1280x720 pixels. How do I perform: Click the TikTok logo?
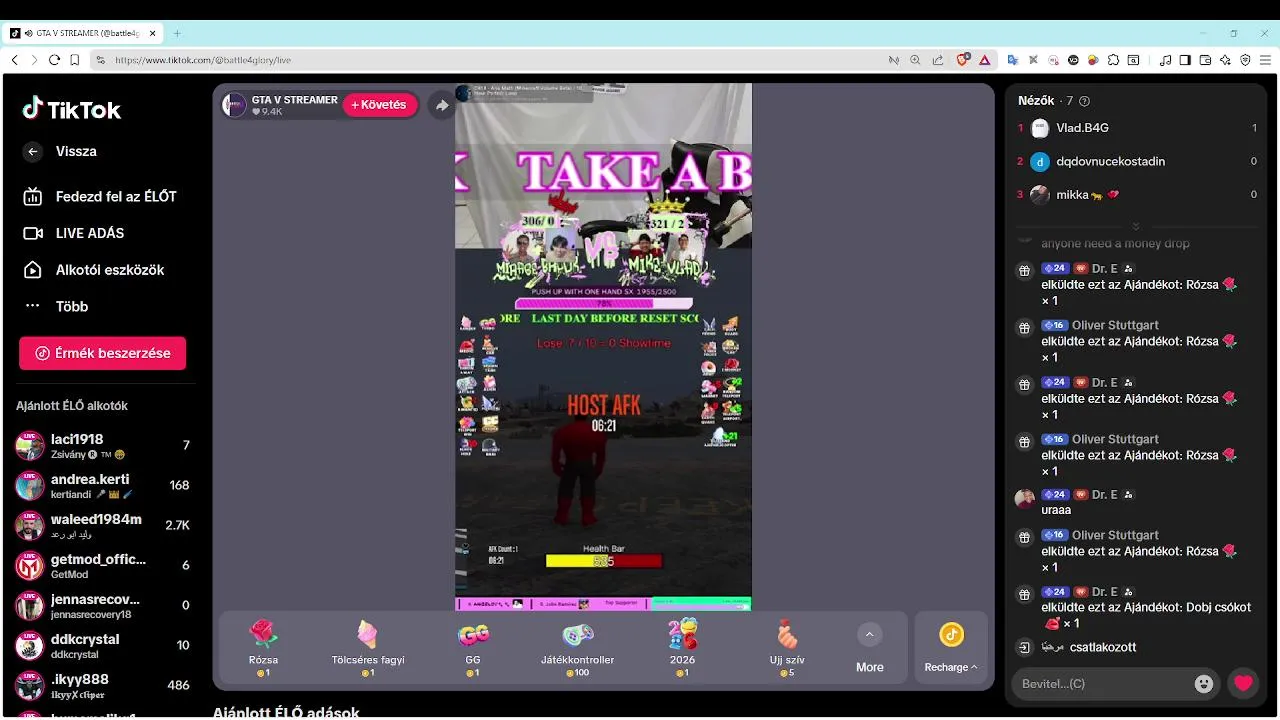click(x=72, y=109)
